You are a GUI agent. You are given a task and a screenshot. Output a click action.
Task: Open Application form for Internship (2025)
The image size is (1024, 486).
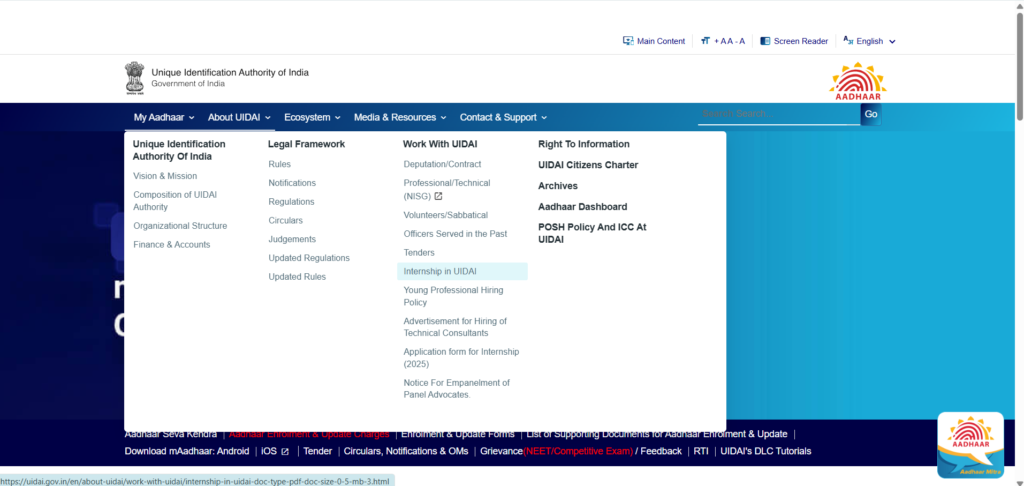461,357
